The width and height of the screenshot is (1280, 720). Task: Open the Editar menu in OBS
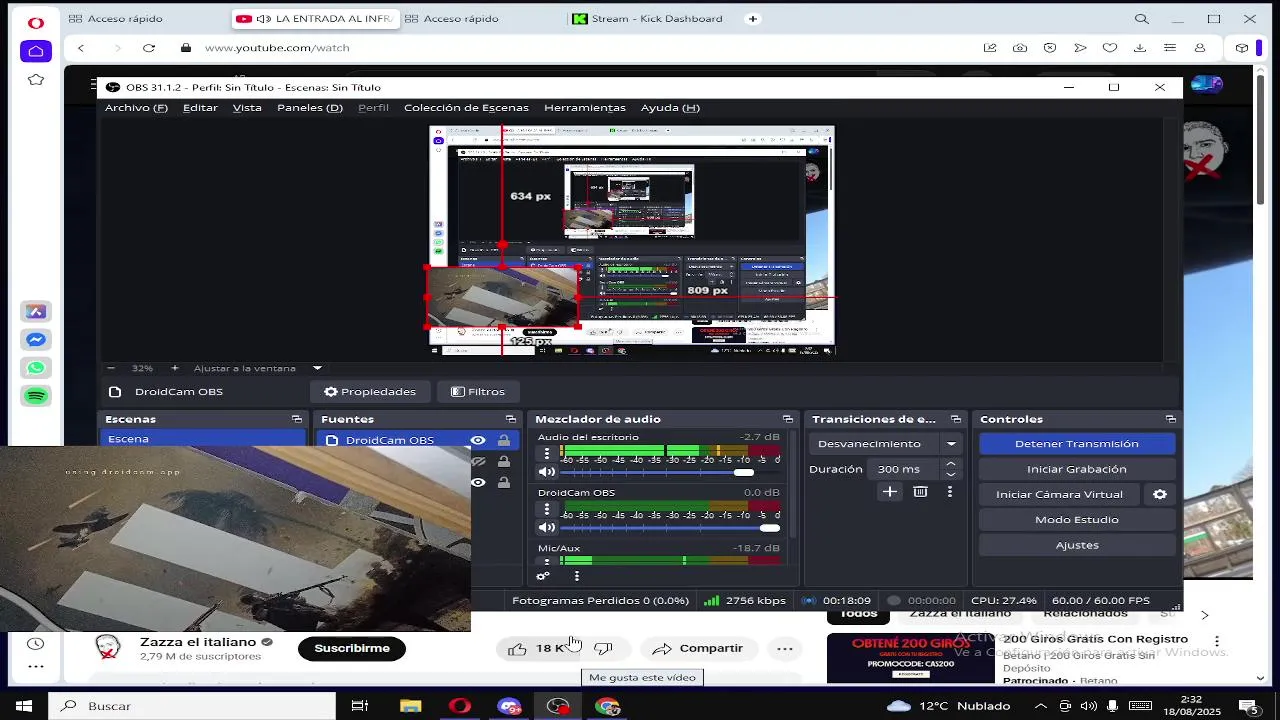click(x=200, y=108)
